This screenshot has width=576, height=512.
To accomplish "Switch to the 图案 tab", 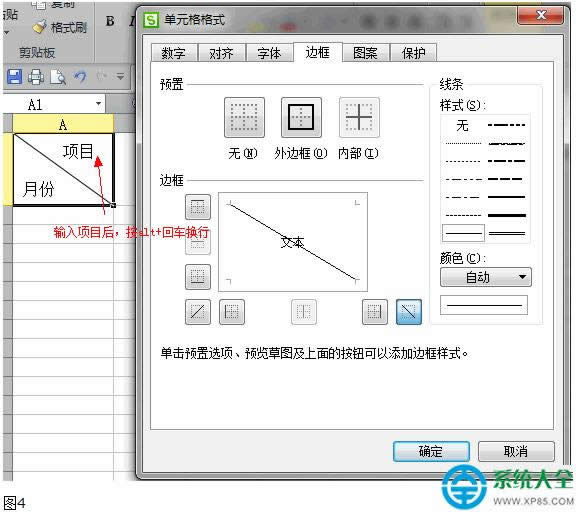I will (365, 53).
